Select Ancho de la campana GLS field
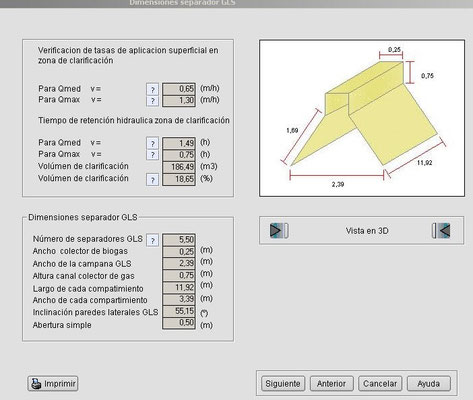 (x=179, y=263)
